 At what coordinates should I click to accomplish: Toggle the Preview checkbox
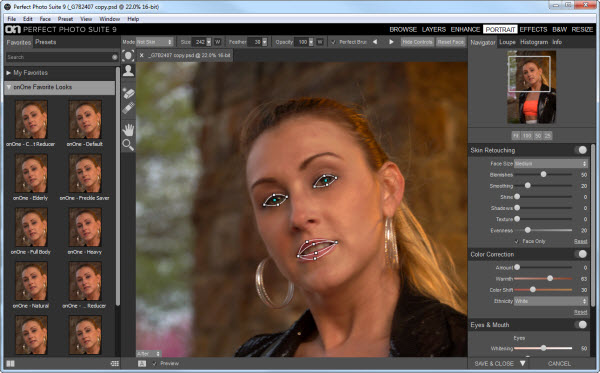tap(155, 363)
